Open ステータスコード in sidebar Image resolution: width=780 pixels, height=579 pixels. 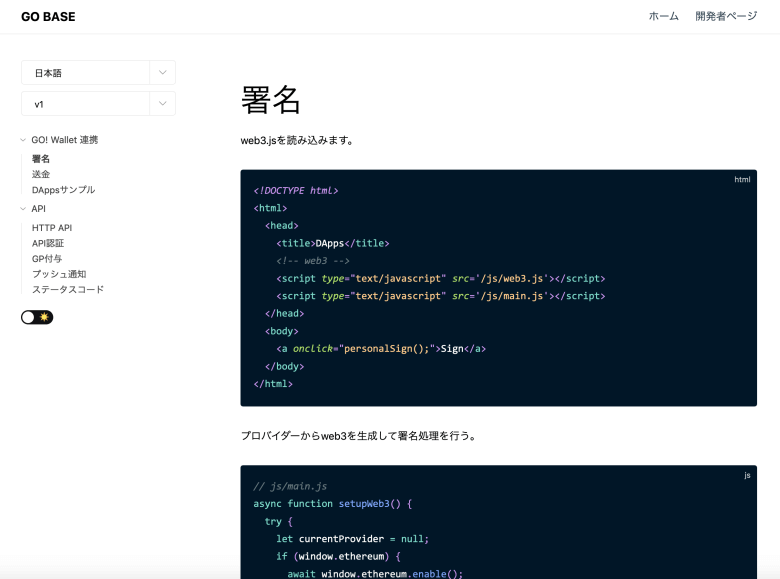click(68, 289)
